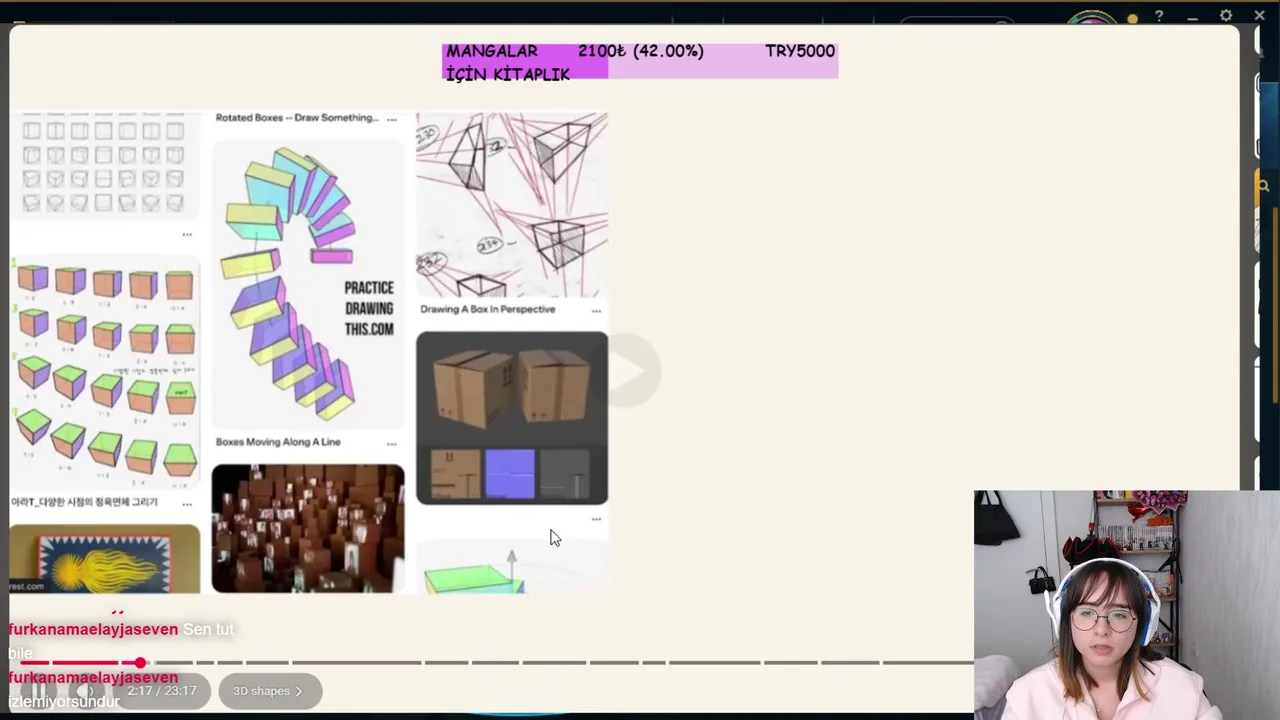Viewport: 1280px width, 720px height.
Task: Click the magnifier search icon at right edge
Action: [1264, 185]
